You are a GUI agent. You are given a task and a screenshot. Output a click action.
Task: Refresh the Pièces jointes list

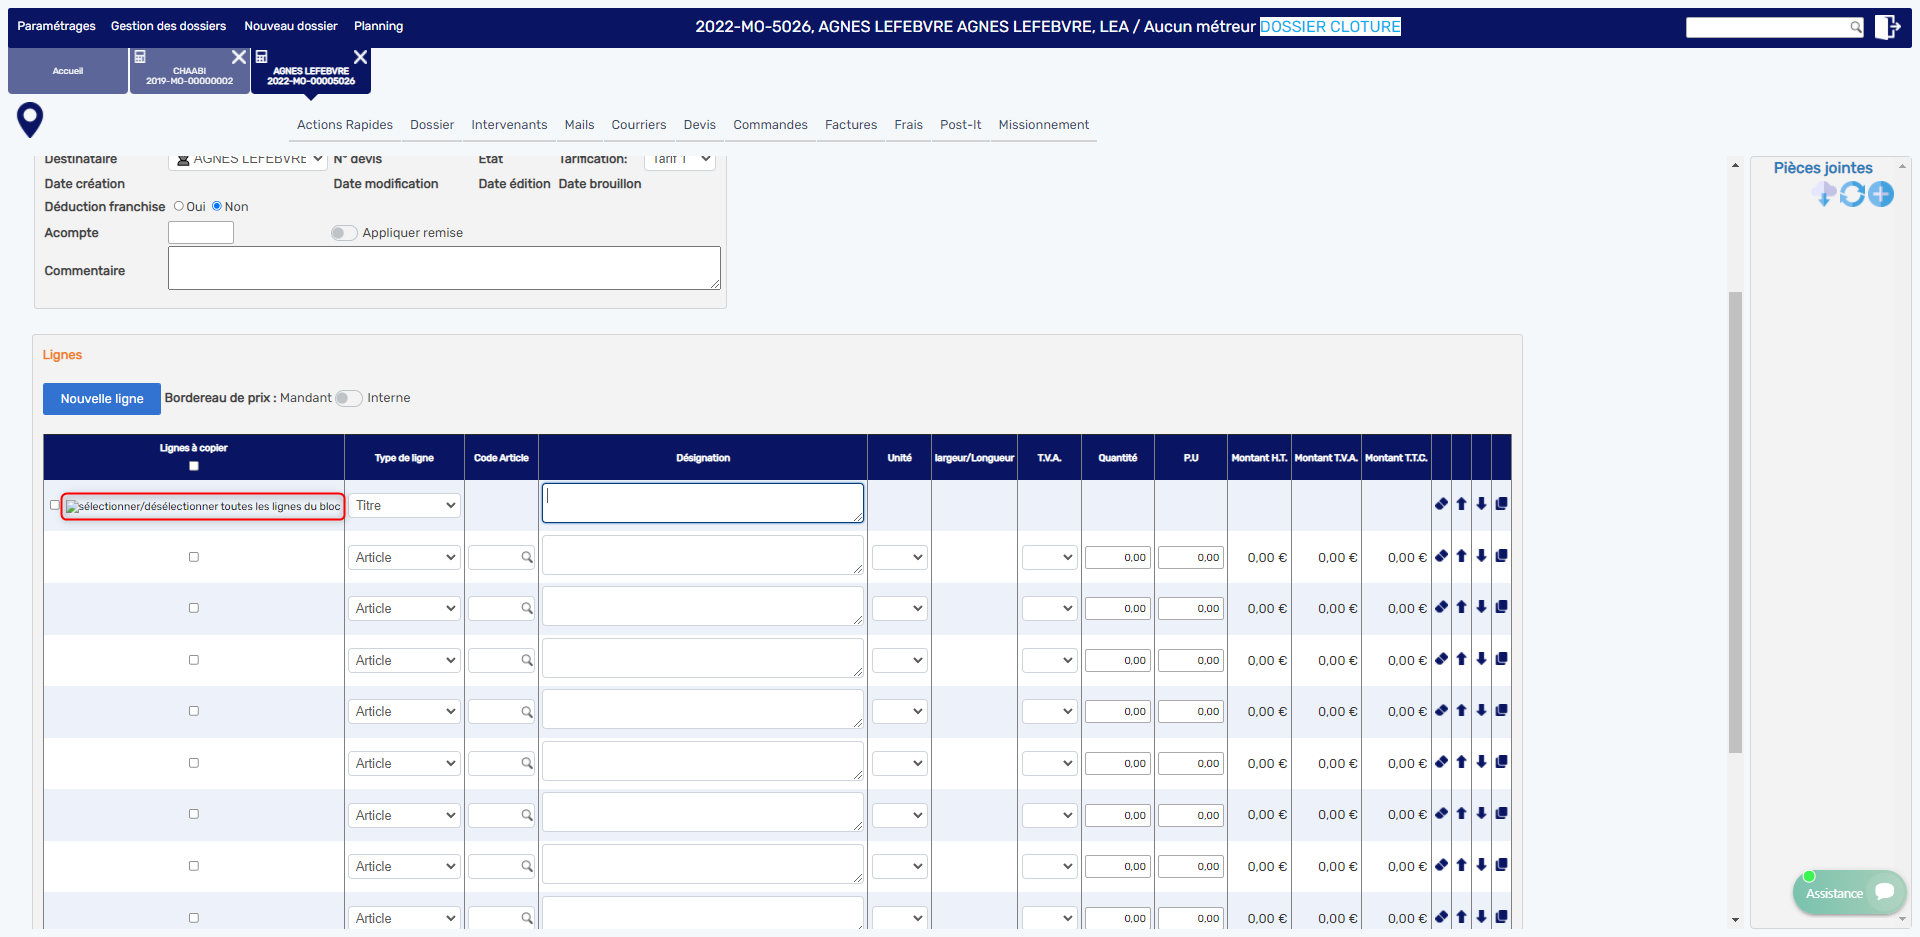click(1852, 194)
